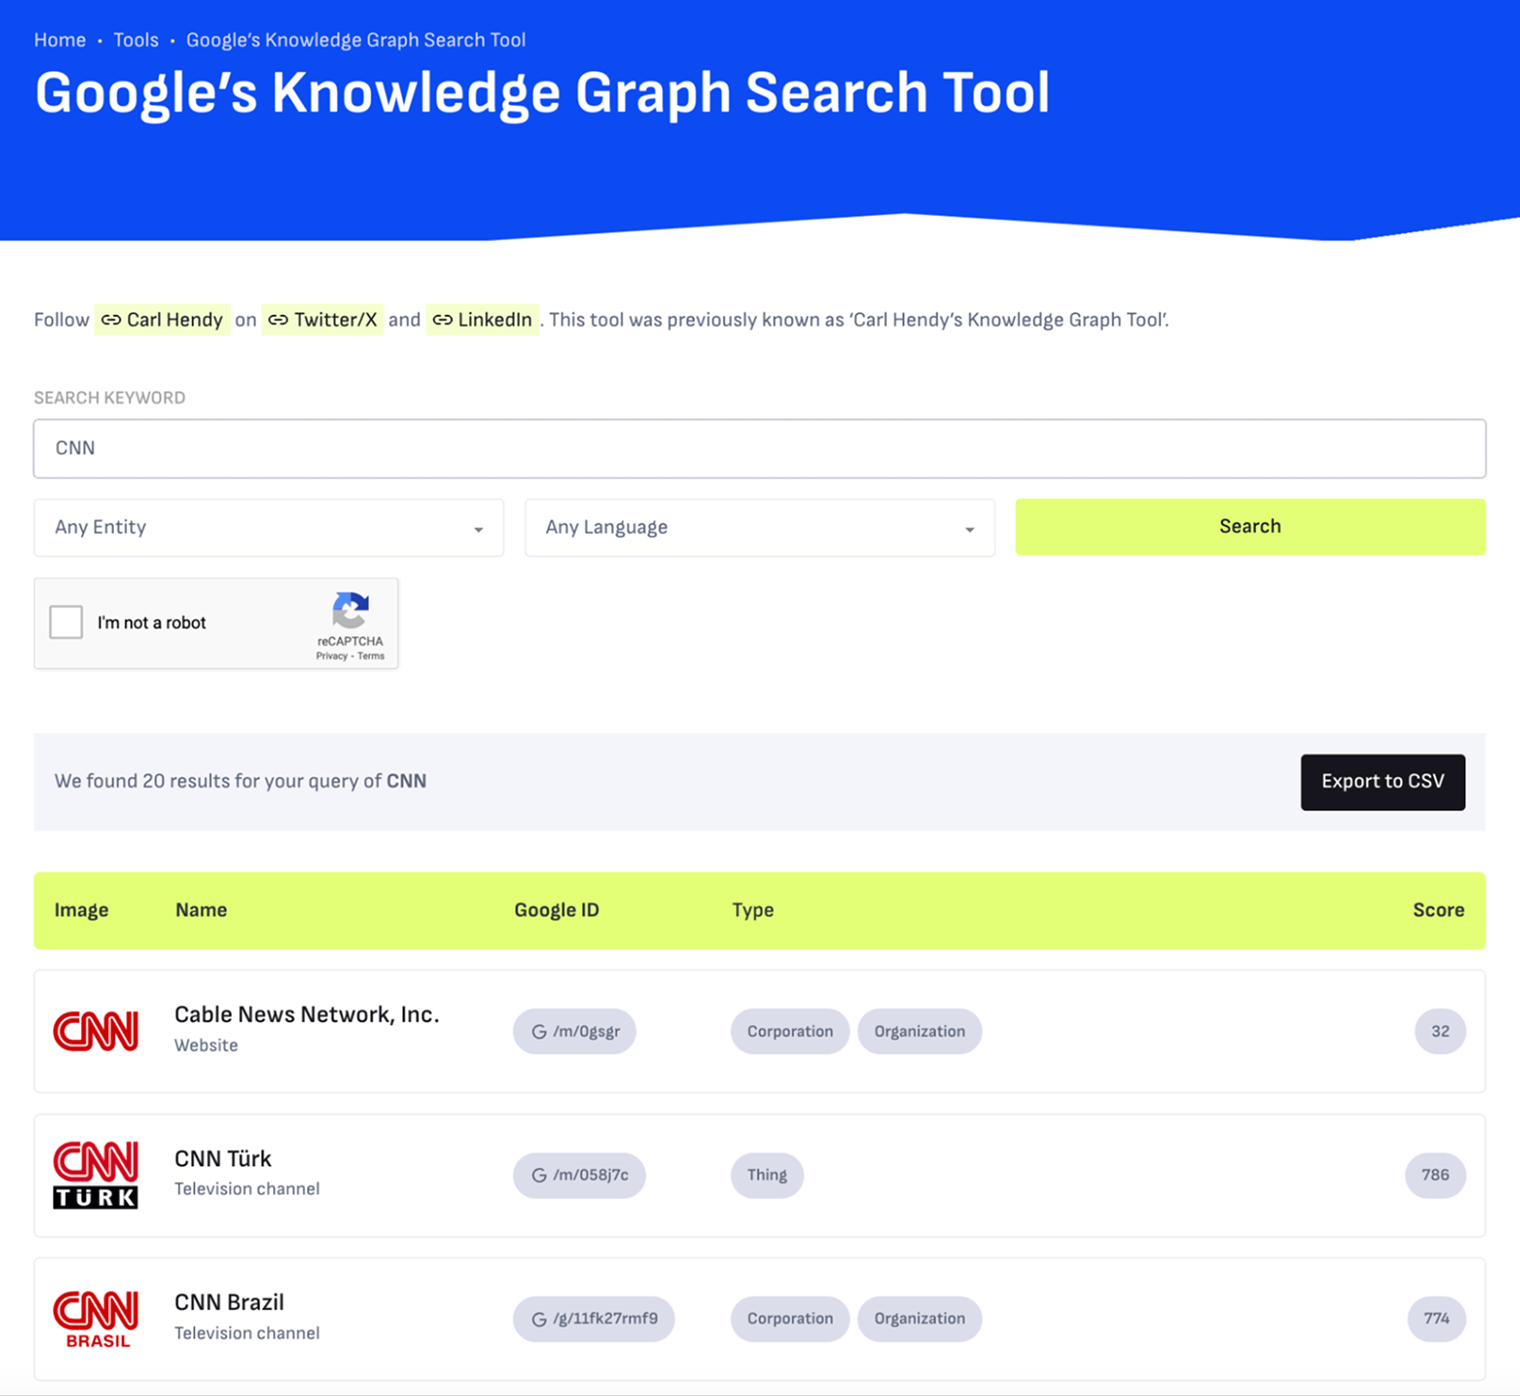Click the Thing tag for CNN Türk
This screenshot has height=1396, width=1520.
pos(767,1175)
